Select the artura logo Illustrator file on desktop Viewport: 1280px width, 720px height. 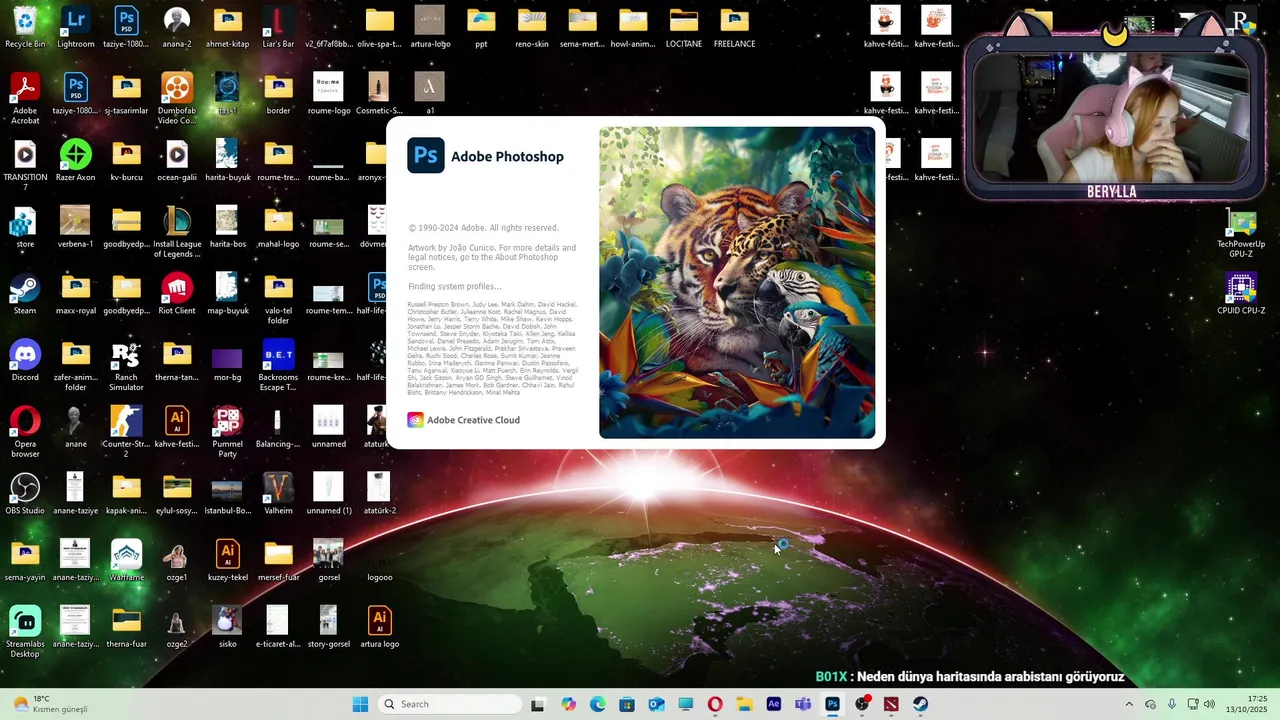[x=379, y=627]
